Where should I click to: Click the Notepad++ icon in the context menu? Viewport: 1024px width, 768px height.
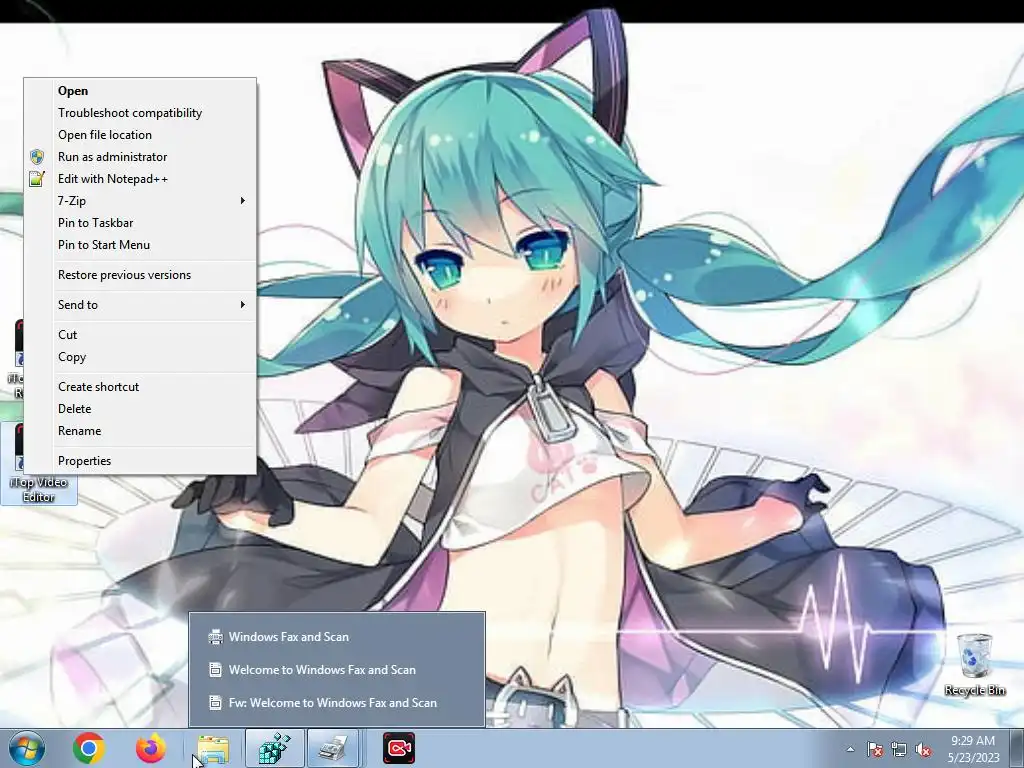[x=37, y=178]
